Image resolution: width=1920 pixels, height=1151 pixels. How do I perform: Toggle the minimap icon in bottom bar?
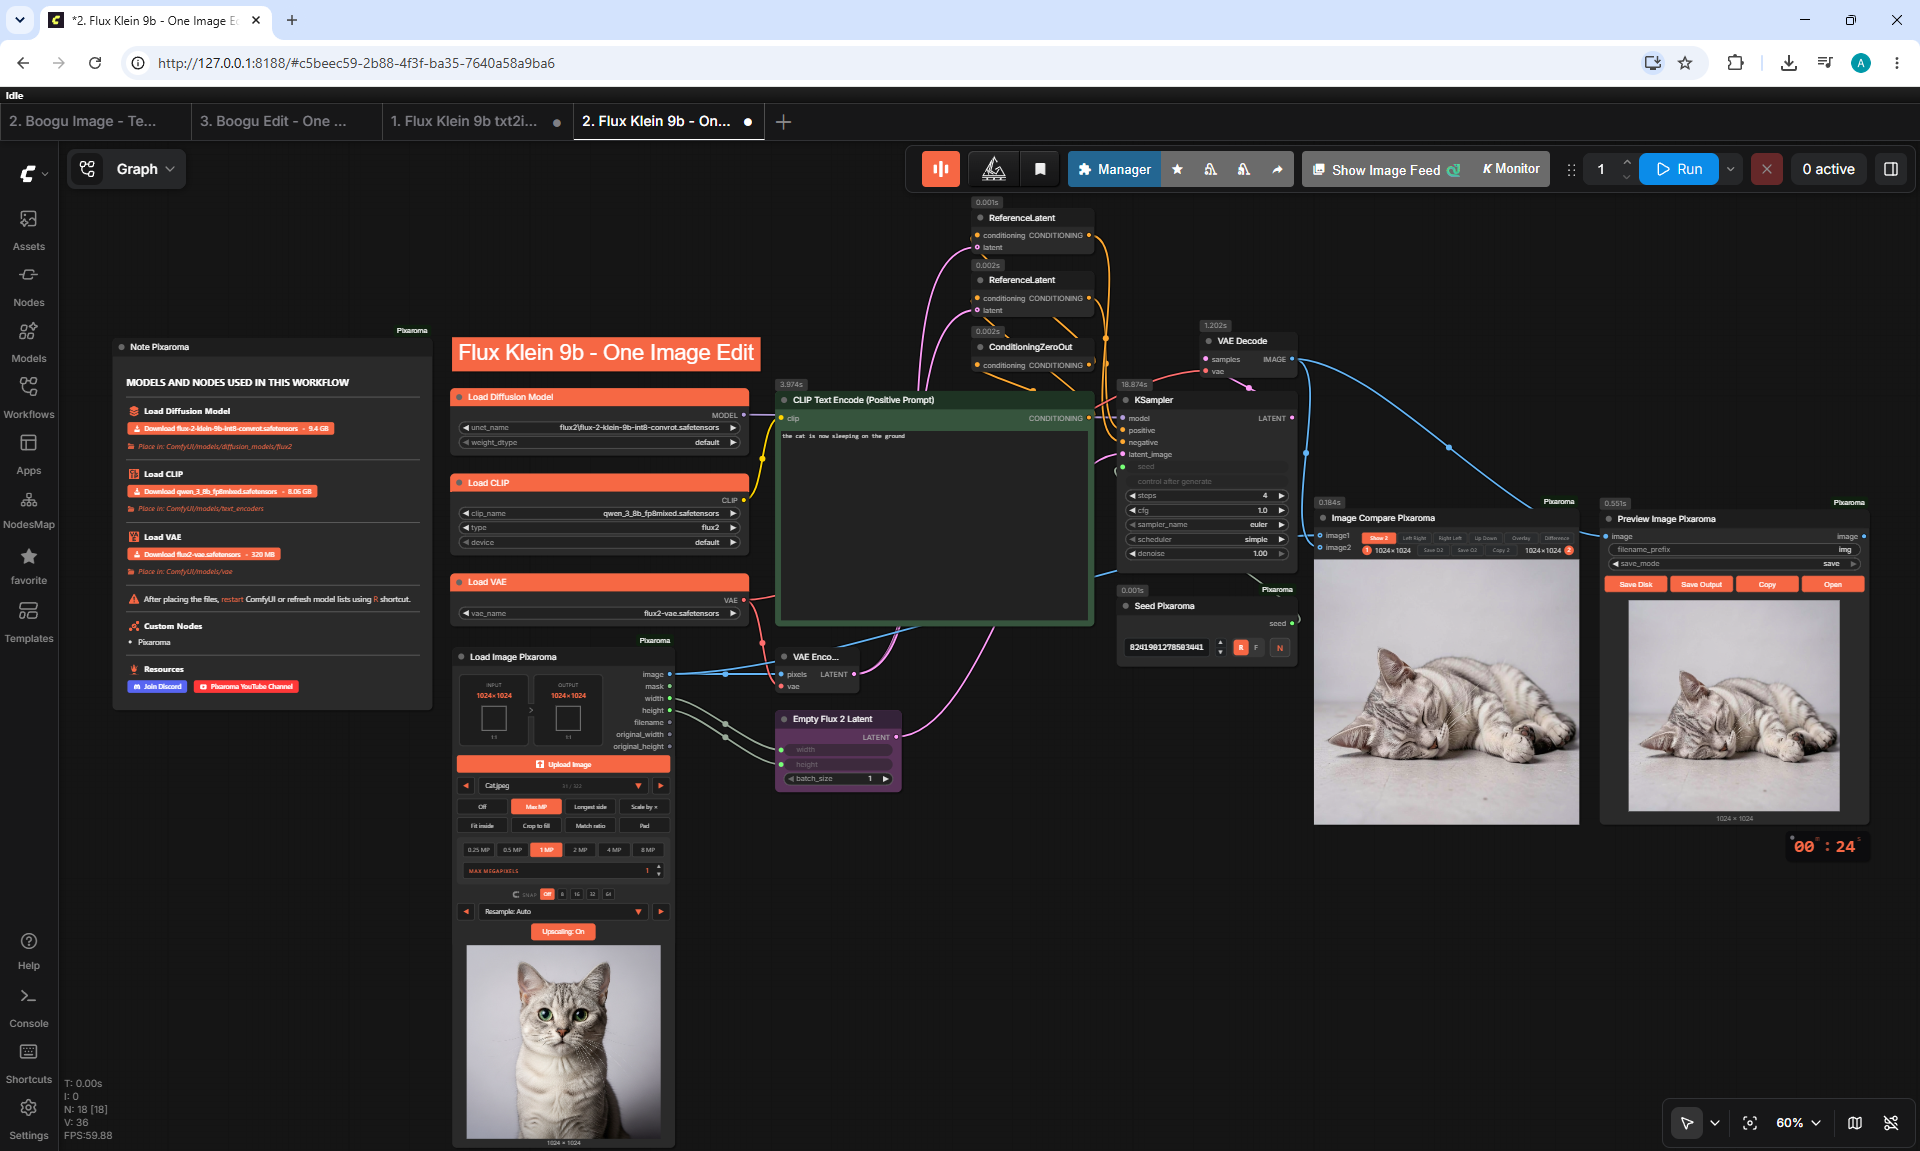point(1855,1123)
